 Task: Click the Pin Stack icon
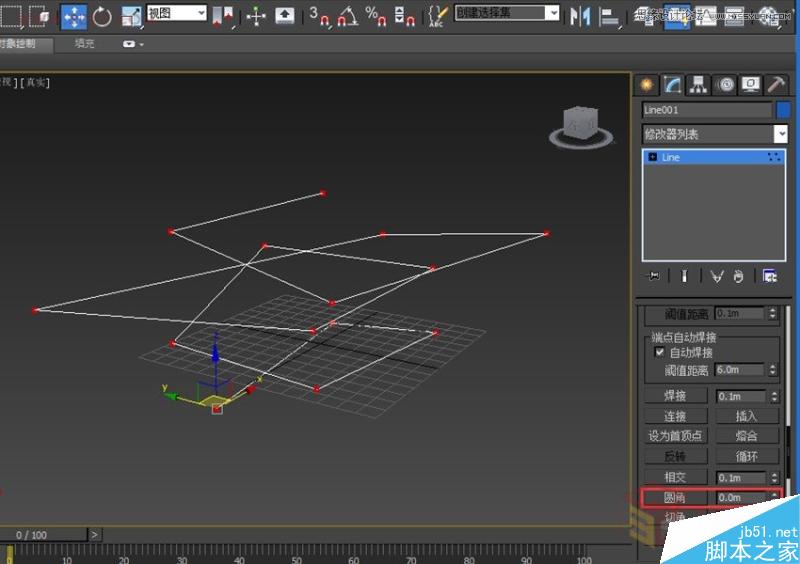coord(653,276)
